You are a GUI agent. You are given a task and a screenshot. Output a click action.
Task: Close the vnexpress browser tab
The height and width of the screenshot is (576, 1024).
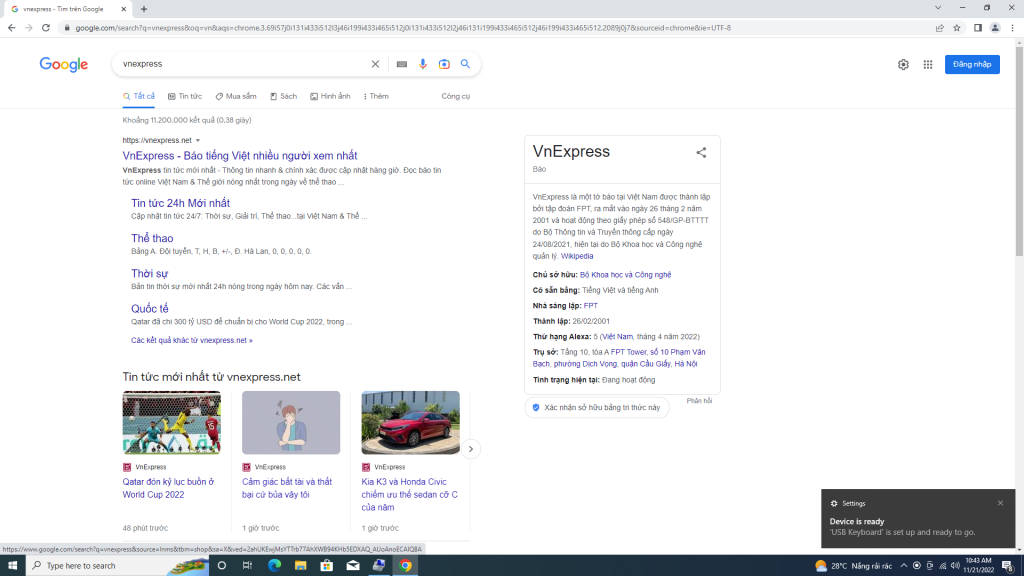(123, 9)
